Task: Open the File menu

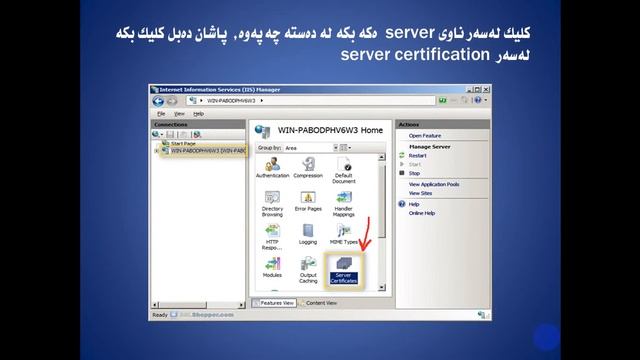Action: [161, 114]
